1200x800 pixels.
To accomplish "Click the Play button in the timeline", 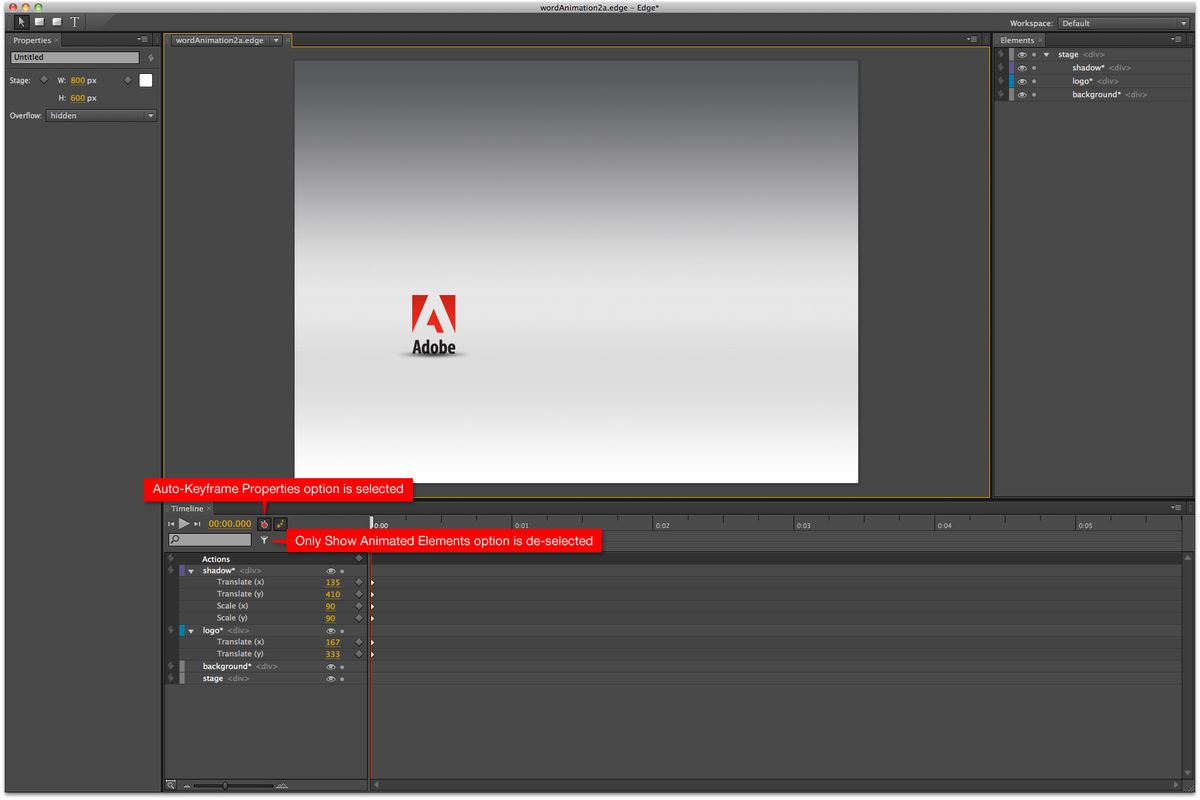I will click(183, 522).
